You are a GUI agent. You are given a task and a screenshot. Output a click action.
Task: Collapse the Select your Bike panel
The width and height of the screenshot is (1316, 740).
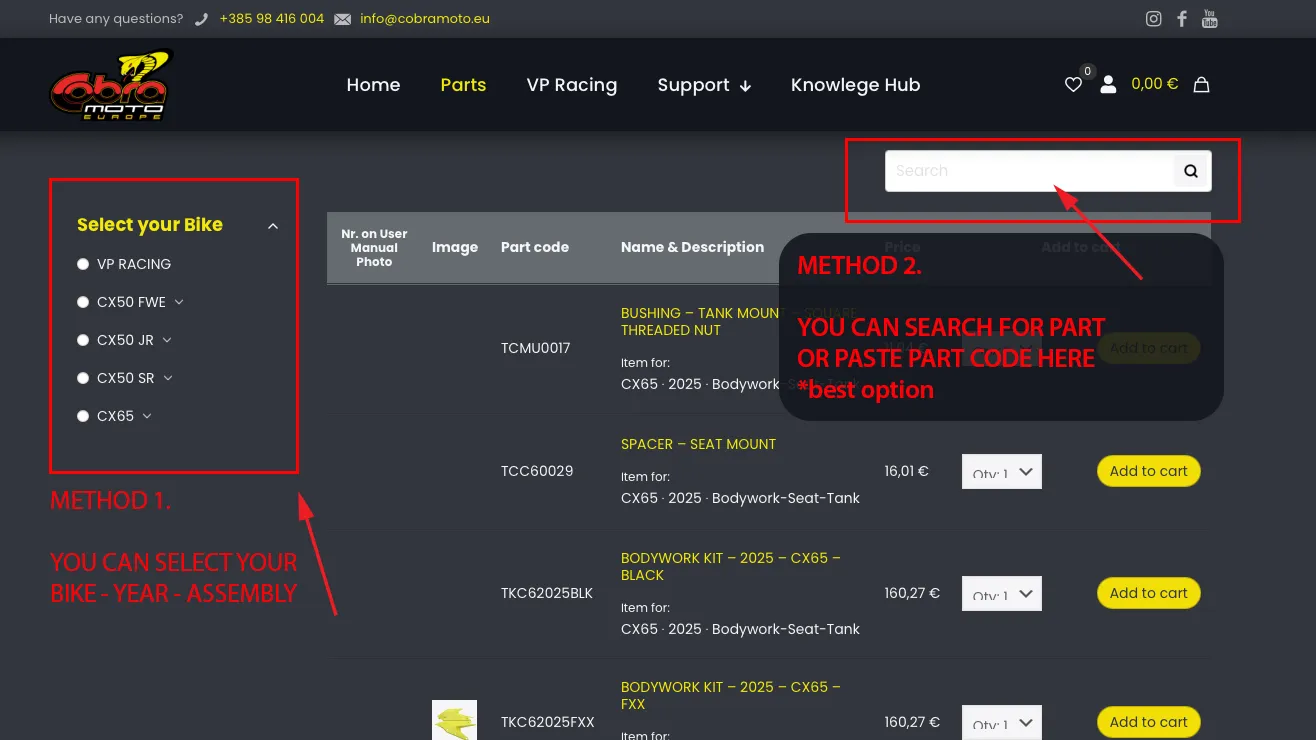pos(273,226)
